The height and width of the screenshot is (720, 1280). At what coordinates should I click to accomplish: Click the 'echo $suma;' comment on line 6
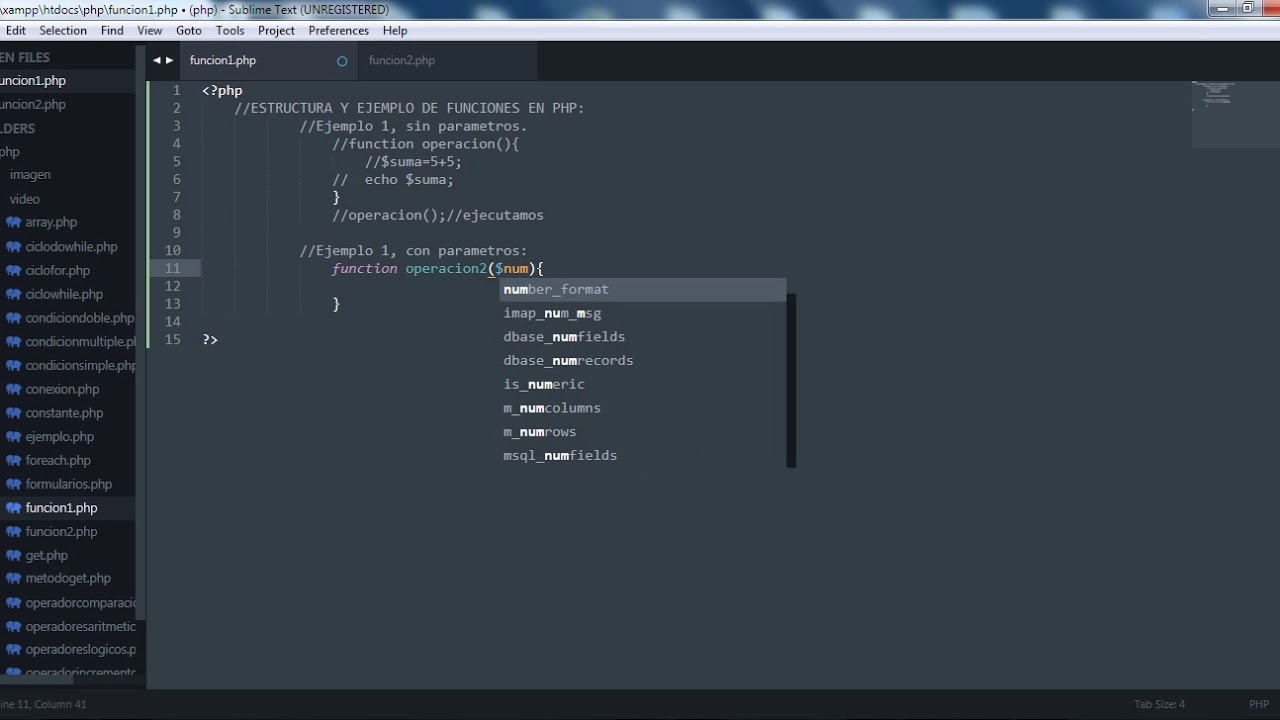[x=409, y=180]
